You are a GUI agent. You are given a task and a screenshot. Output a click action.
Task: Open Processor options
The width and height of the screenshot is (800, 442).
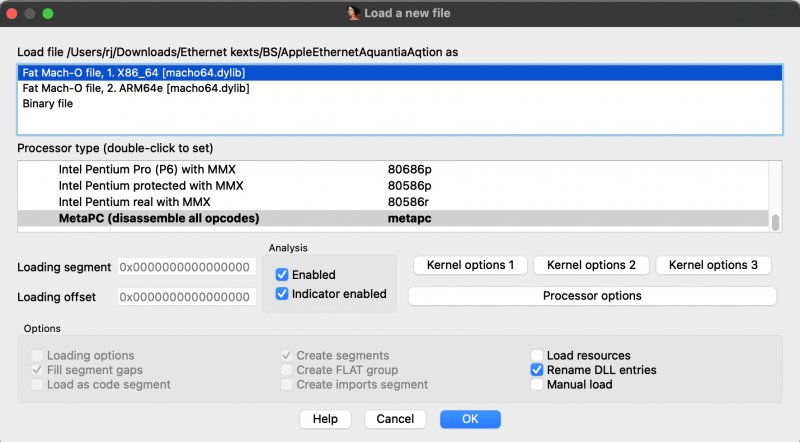click(x=592, y=296)
